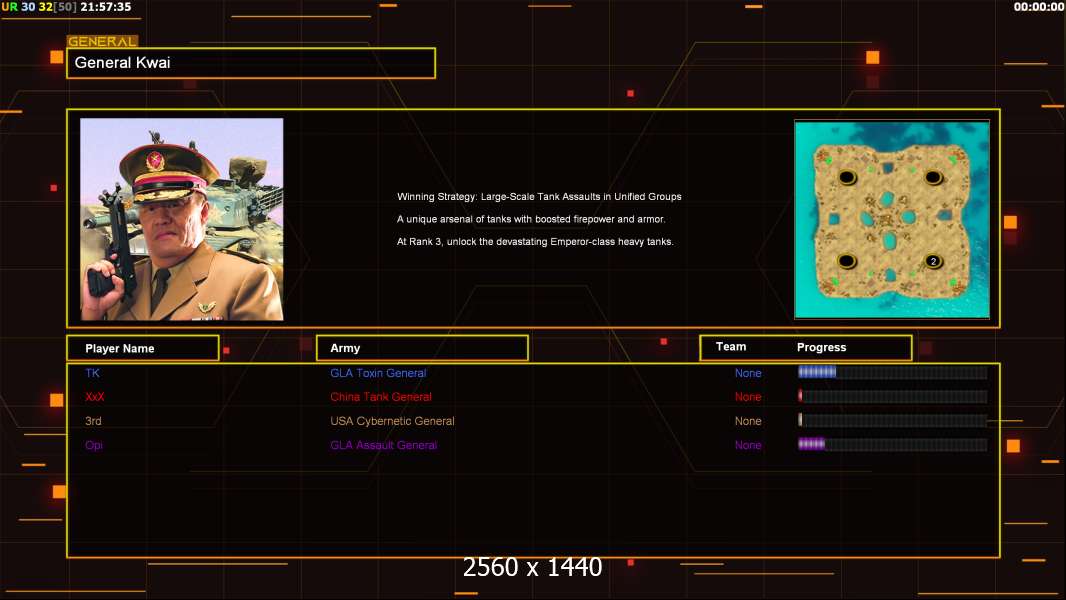Select player name XxX

[94, 397]
